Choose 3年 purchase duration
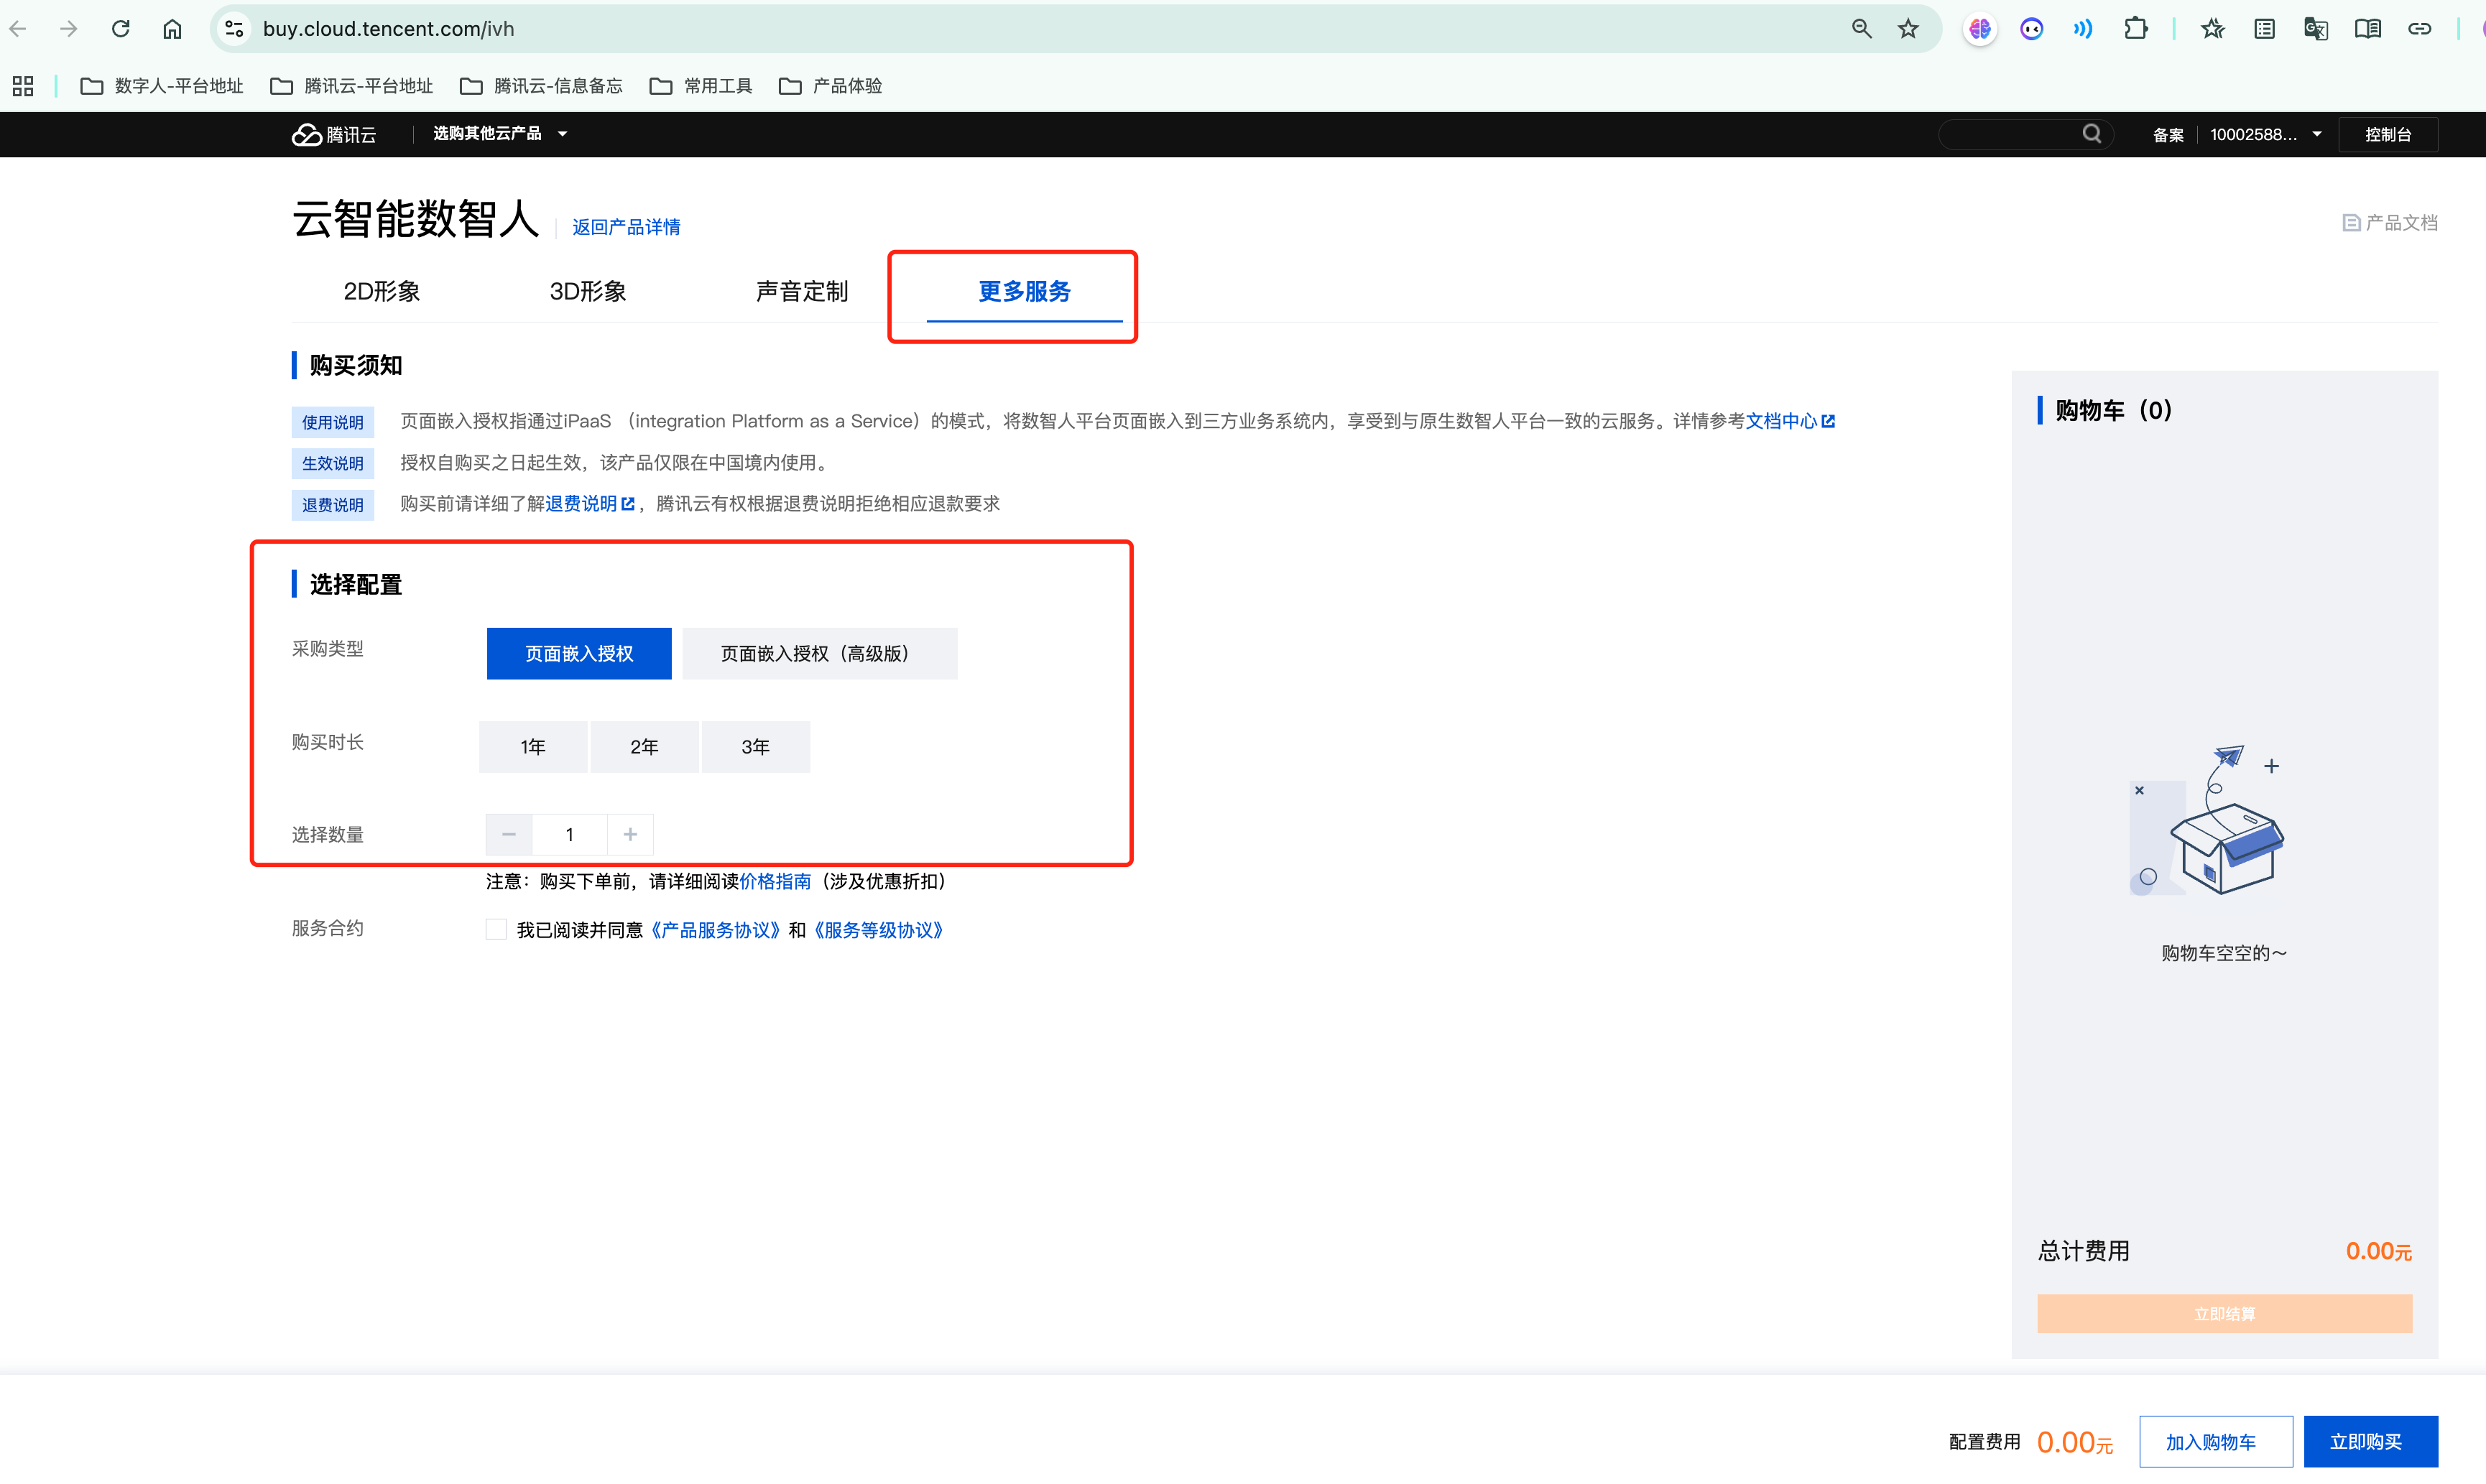This screenshot has height=1484, width=2486. coord(755,746)
